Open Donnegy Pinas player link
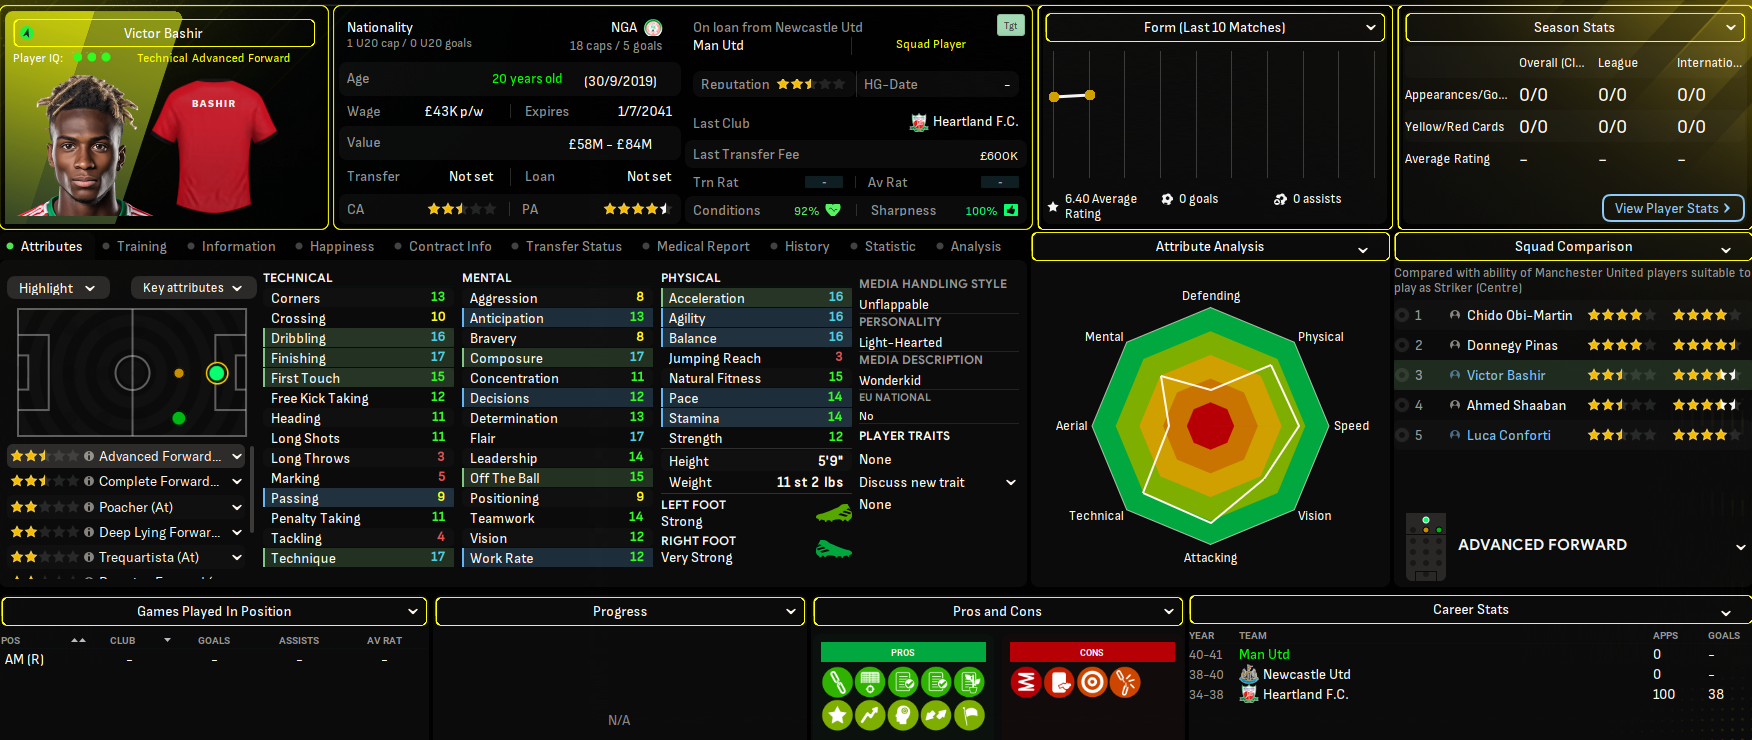 (x=1511, y=345)
